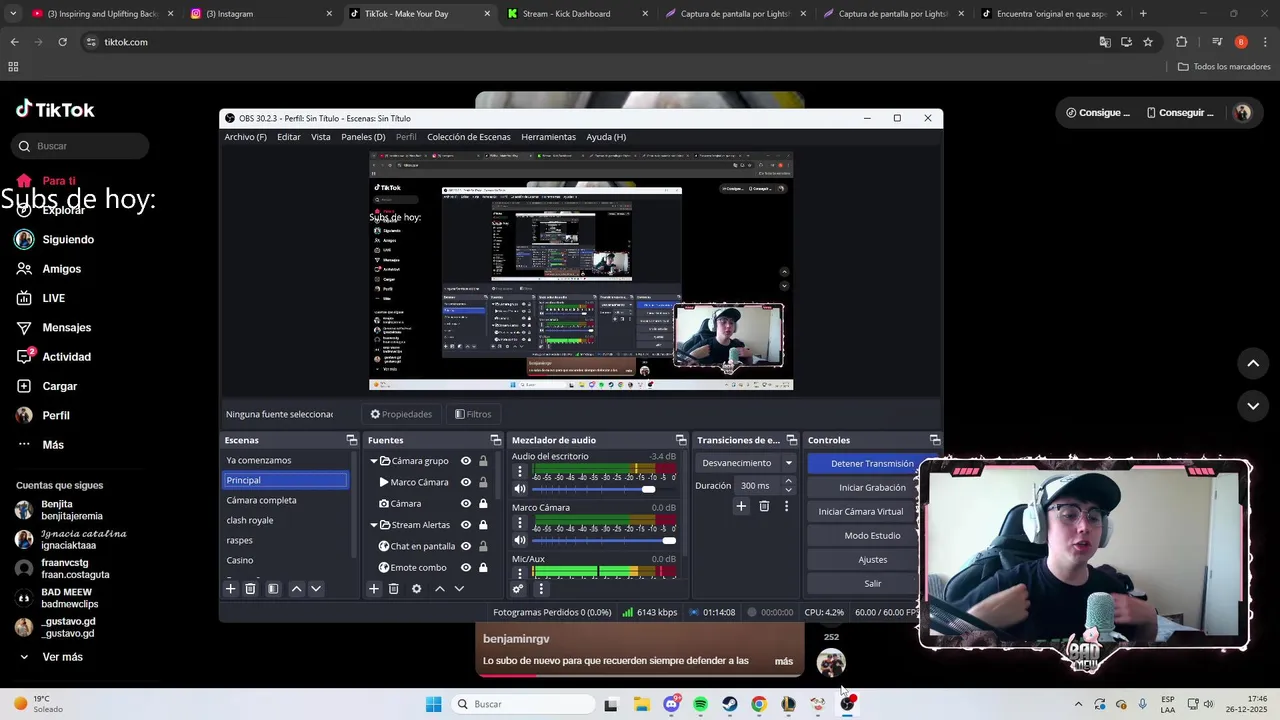Open Editar menu in OBS

pos(289,137)
